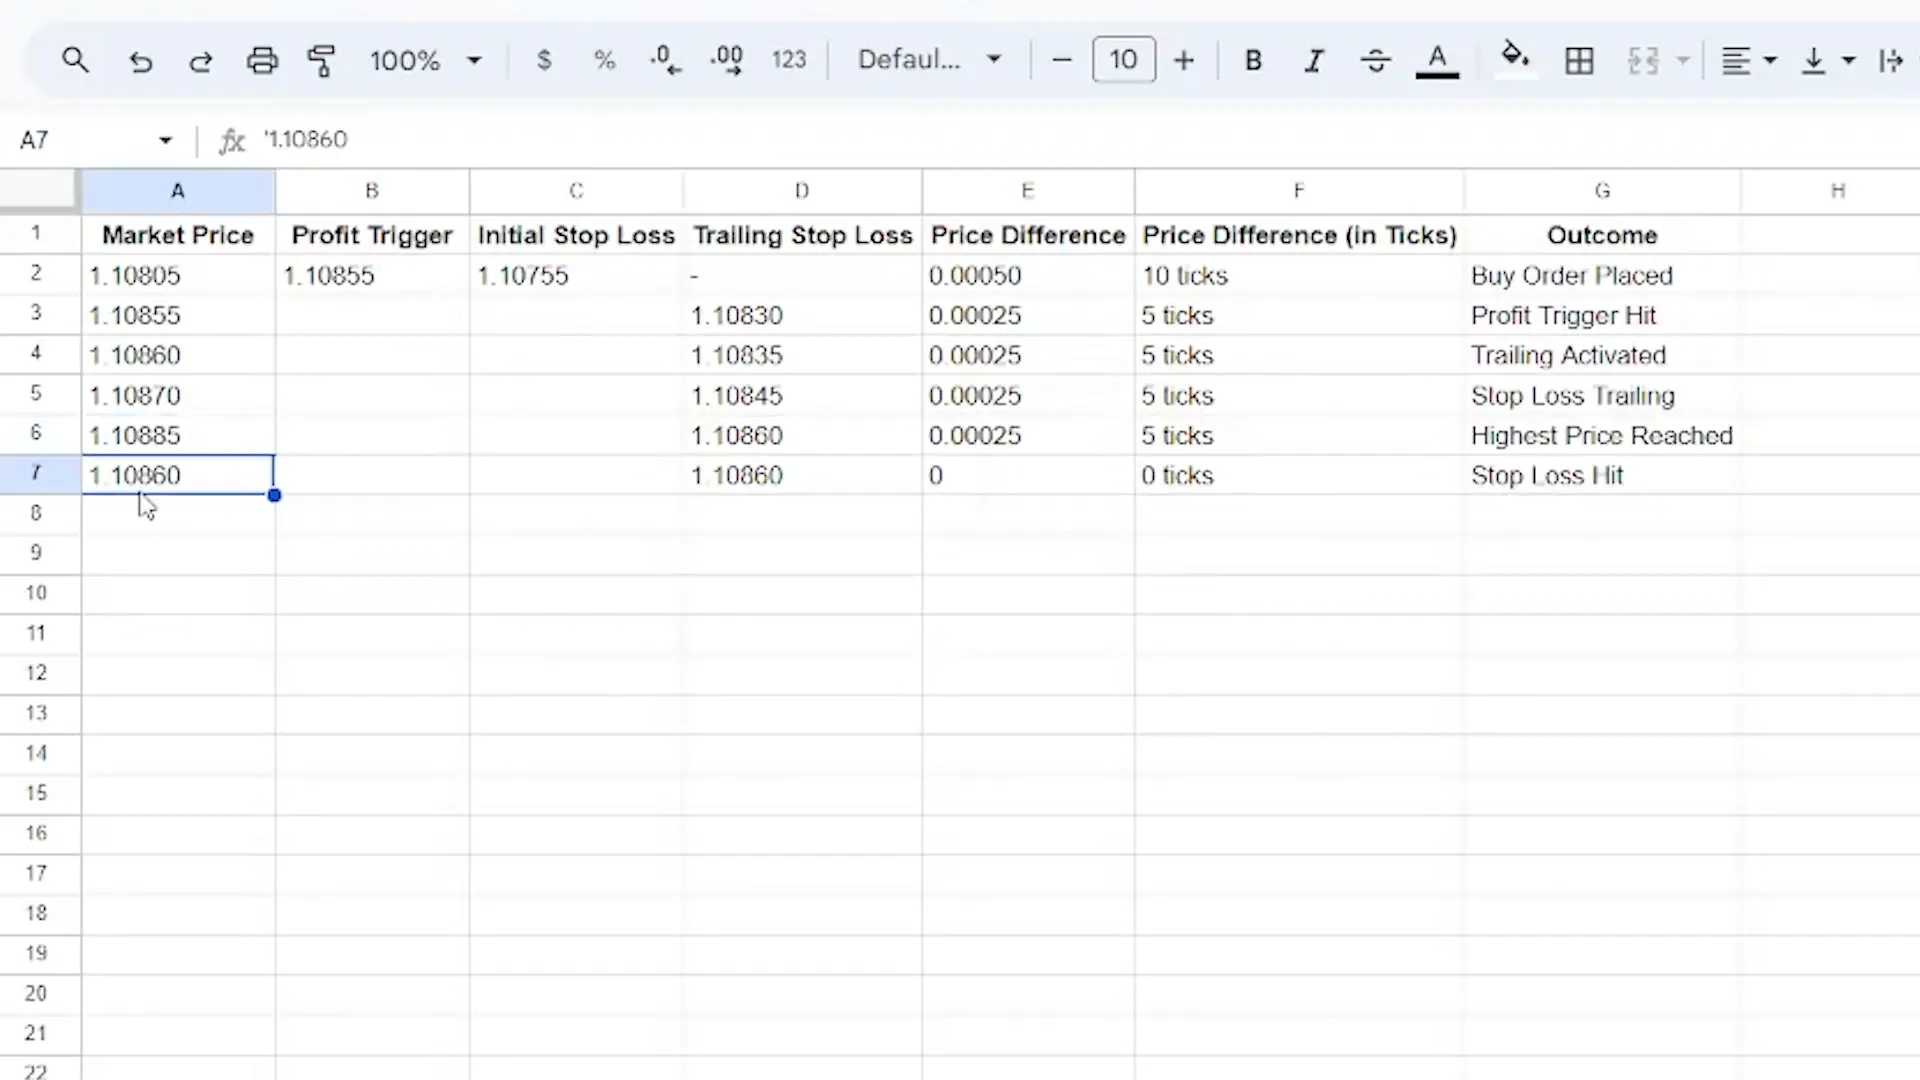The image size is (1920, 1080).
Task: Click the search menus magnifier icon
Action: (x=75, y=60)
